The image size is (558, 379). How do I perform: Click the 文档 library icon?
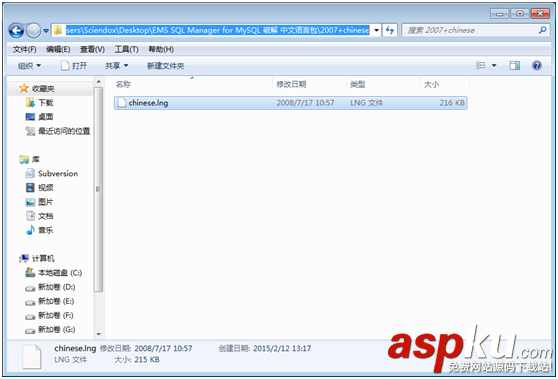30,216
